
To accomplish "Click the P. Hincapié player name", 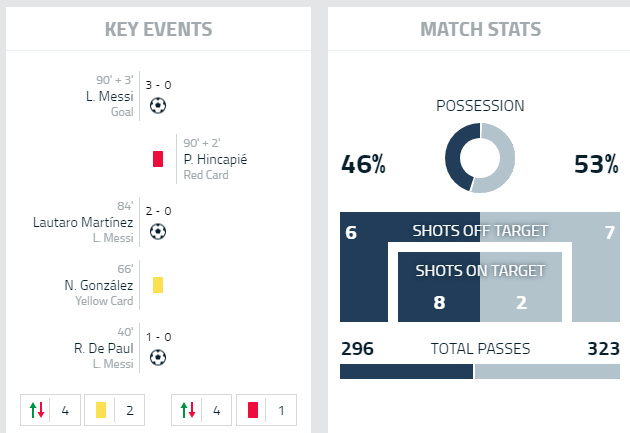I will 215,159.
